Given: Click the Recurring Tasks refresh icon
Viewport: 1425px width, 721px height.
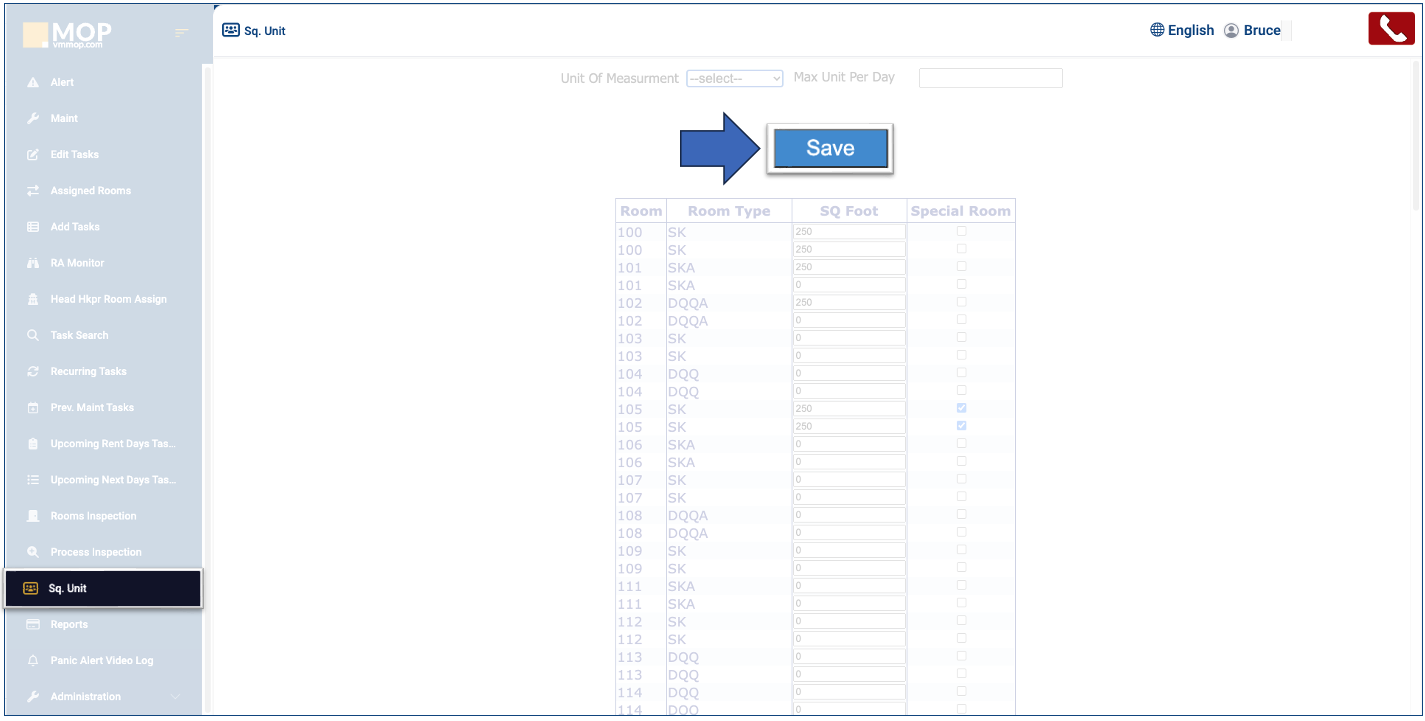Looking at the screenshot, I should [33, 372].
